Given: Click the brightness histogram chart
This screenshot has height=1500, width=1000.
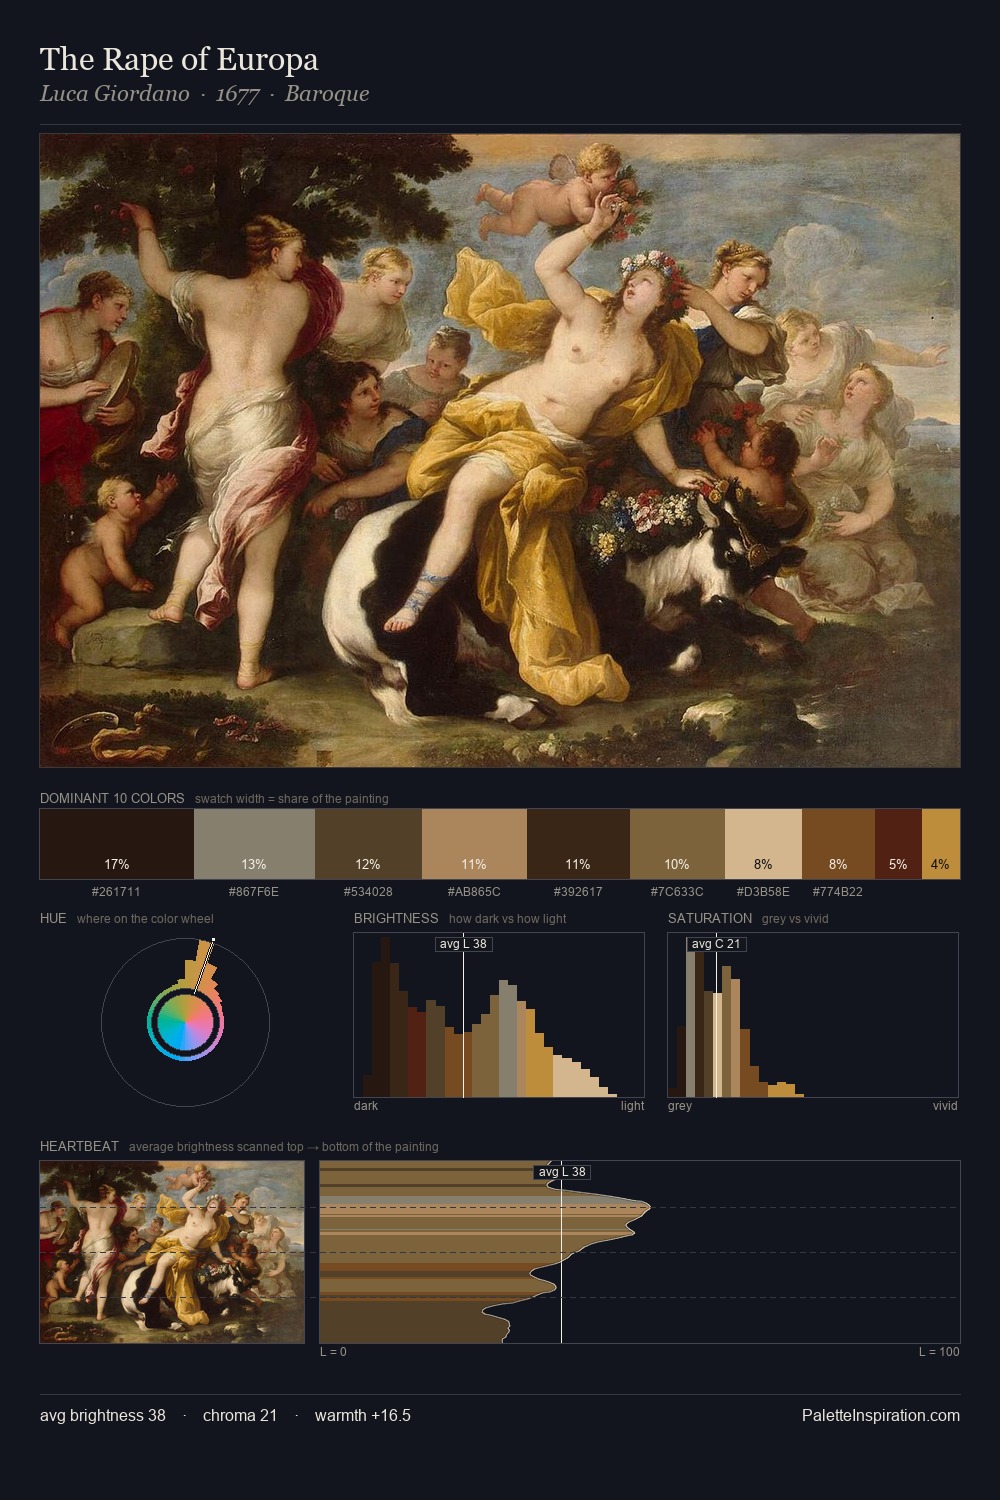Looking at the screenshot, I should 499,1015.
